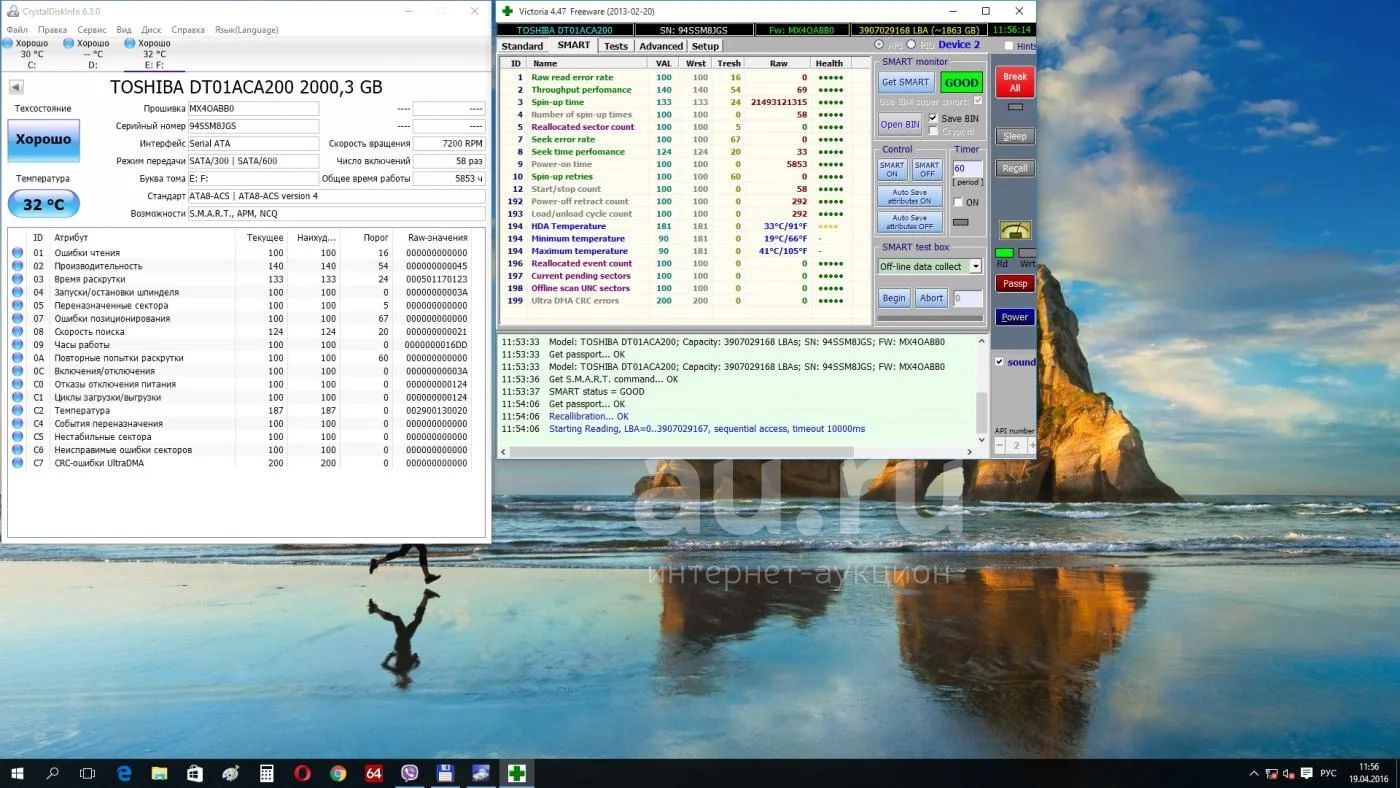
Task: Open Viber from the taskbar
Action: coord(409,773)
